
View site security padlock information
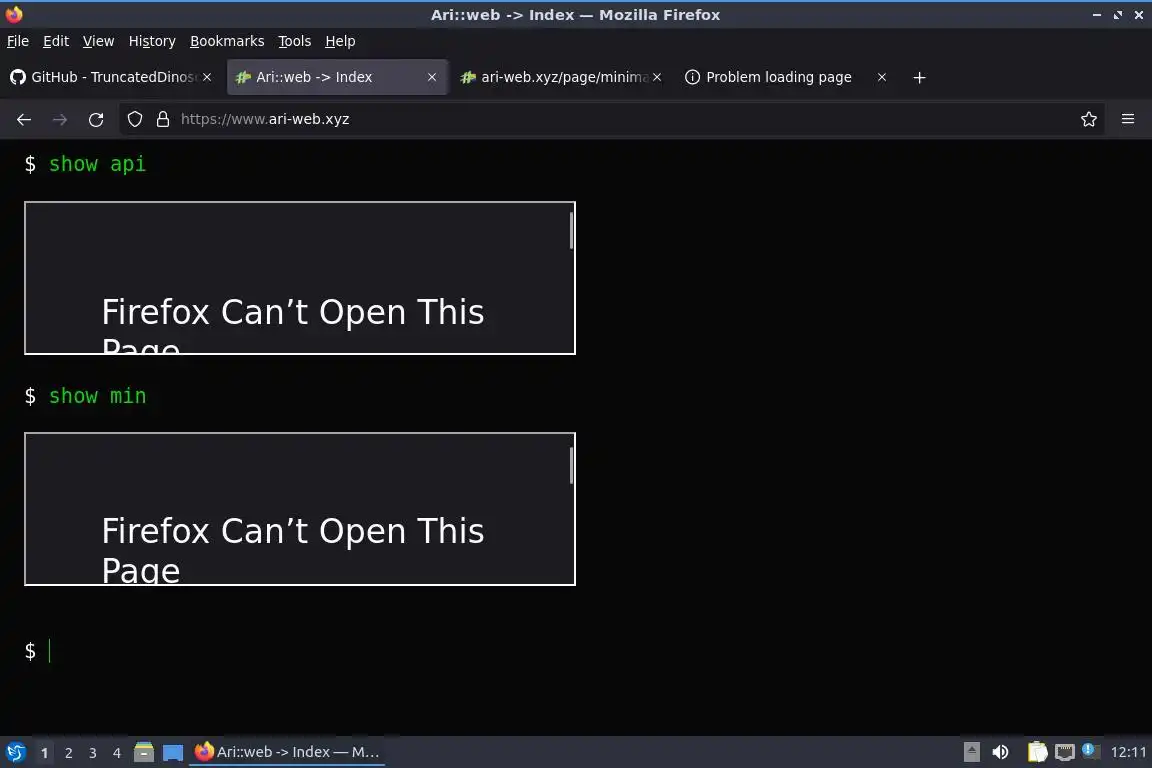[163, 119]
